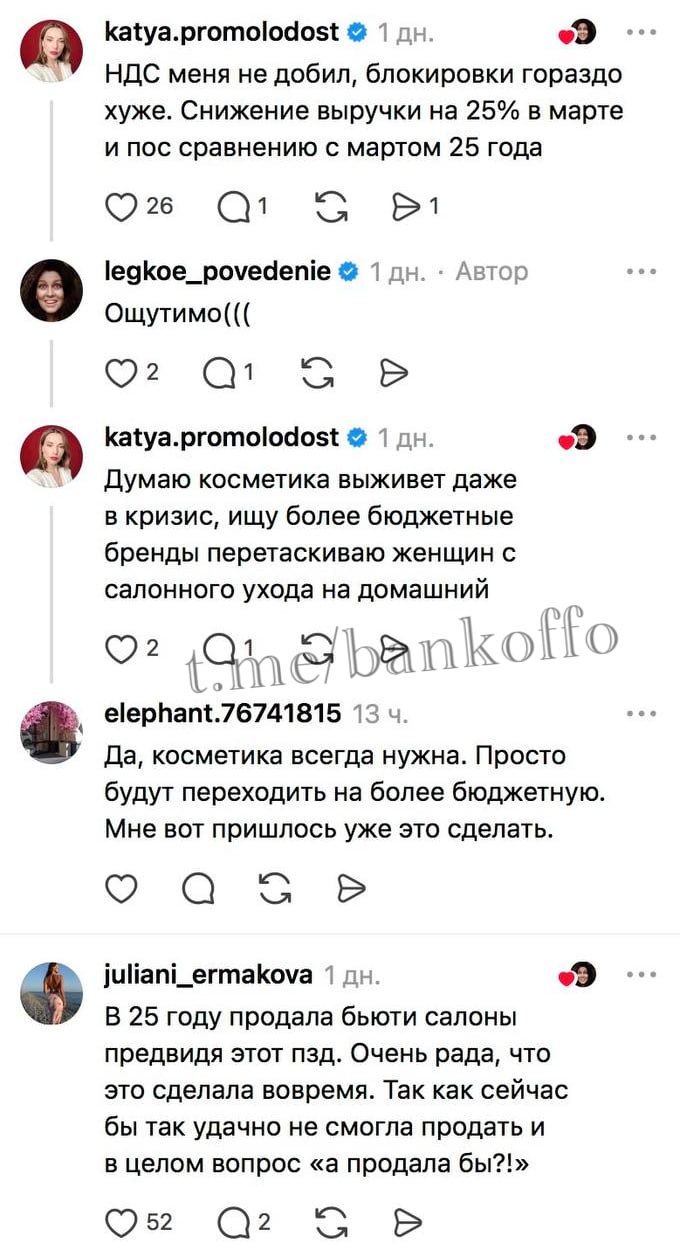Expand options menu for juliani_ermakova's comment

point(640,974)
